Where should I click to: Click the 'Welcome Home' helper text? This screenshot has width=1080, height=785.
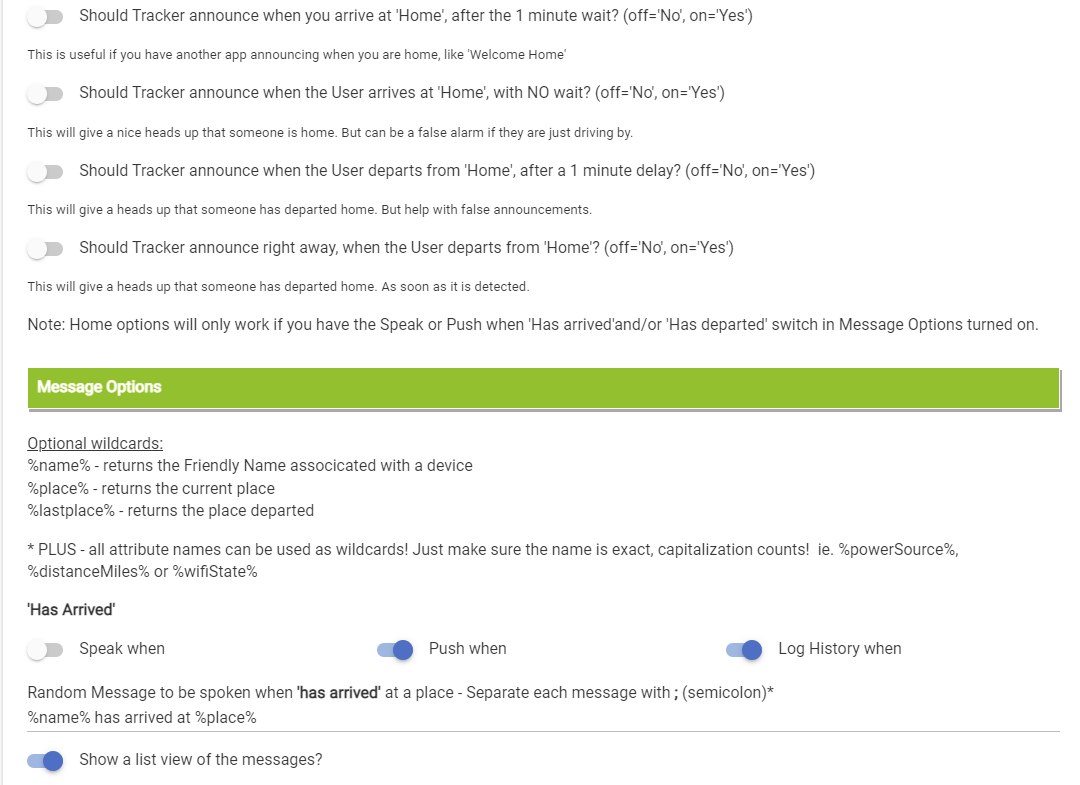(x=296, y=54)
